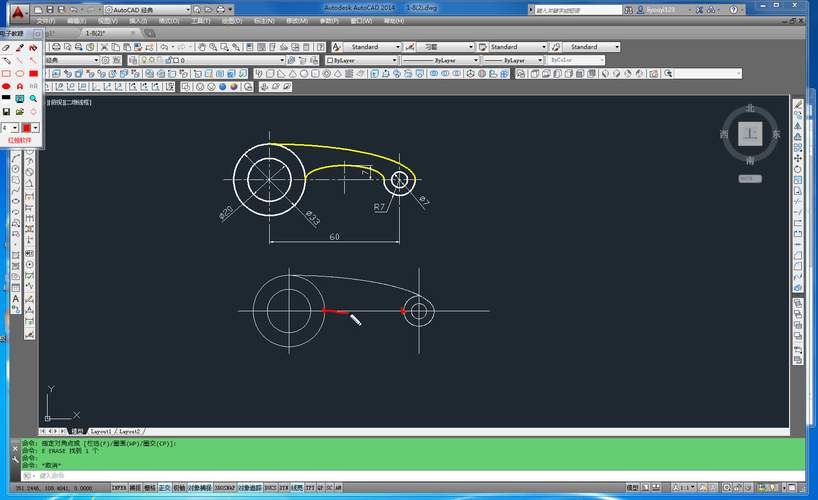818x500 pixels.
Task: Pick filled red rectangle tool in floating palette
Action: 33,74
